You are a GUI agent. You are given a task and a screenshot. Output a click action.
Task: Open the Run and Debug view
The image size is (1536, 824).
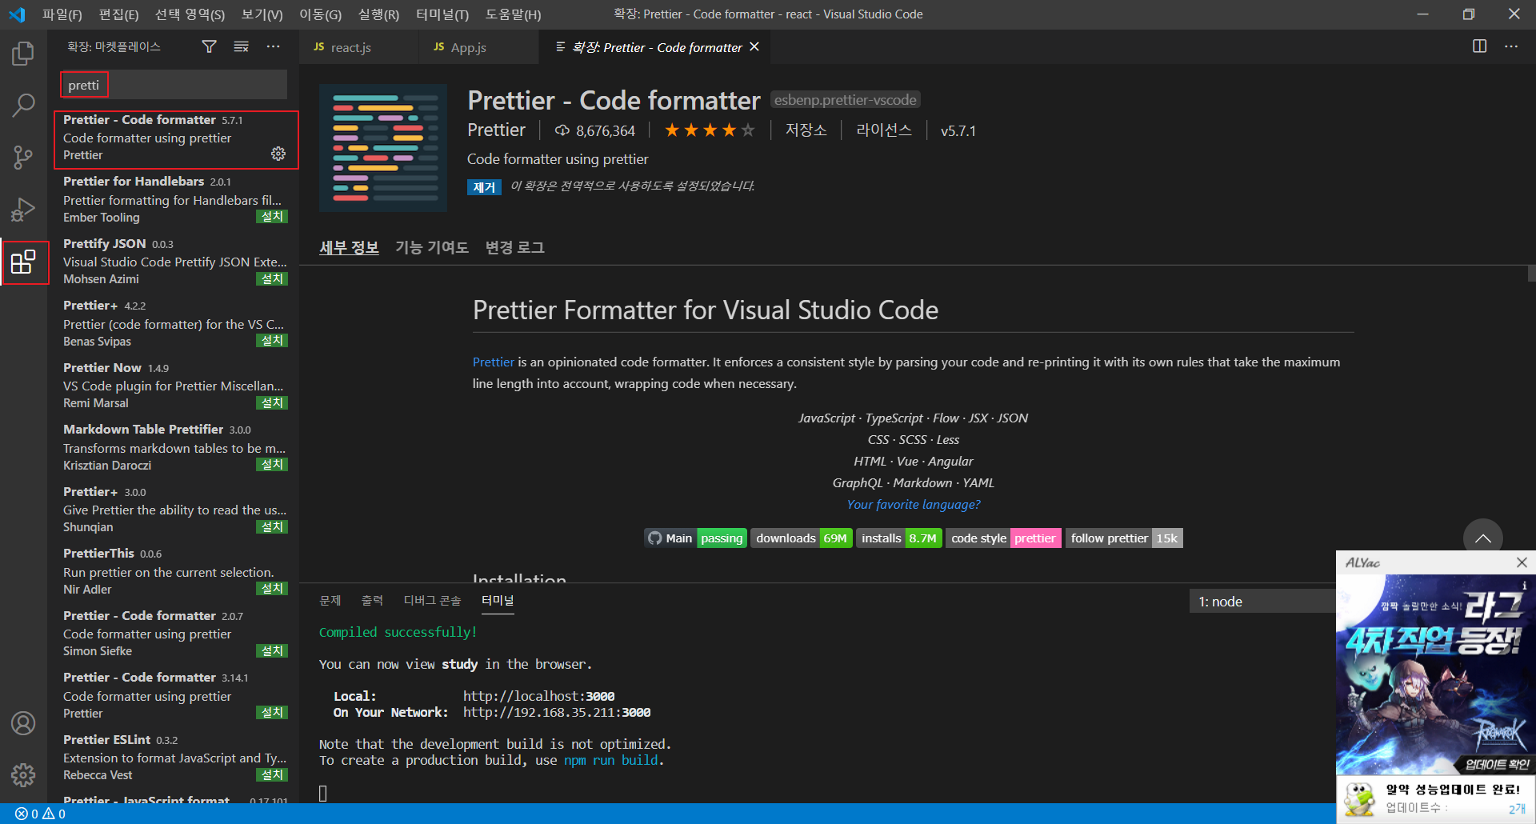tap(23, 209)
